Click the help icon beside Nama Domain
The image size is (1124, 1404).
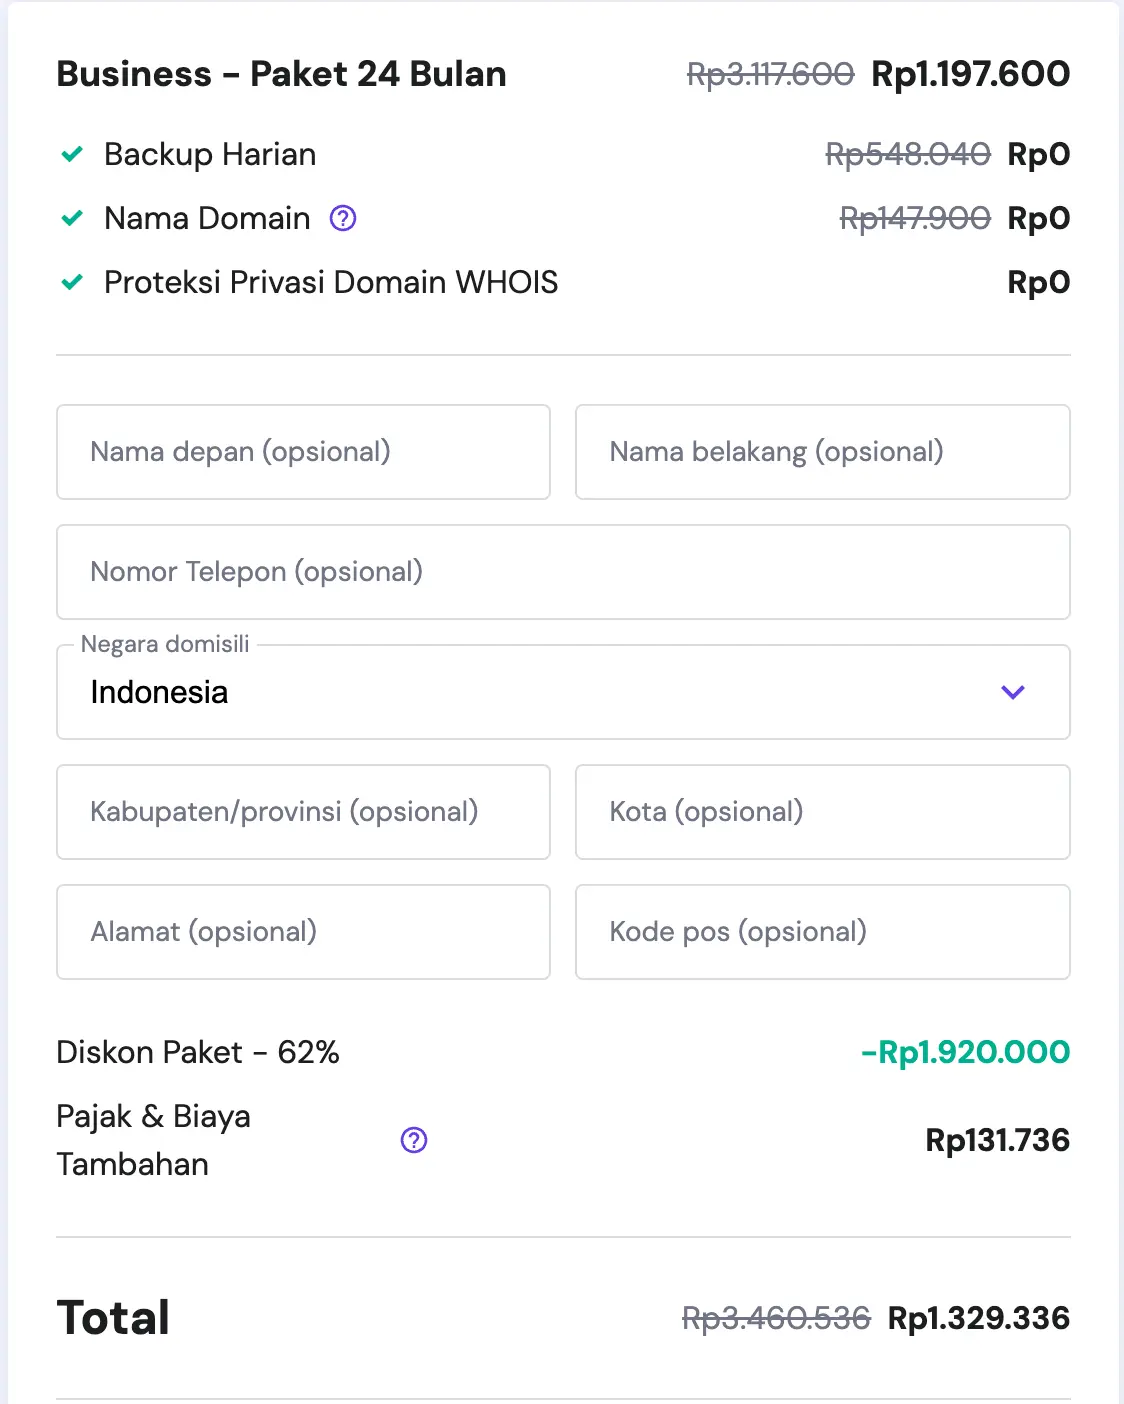coord(343,218)
